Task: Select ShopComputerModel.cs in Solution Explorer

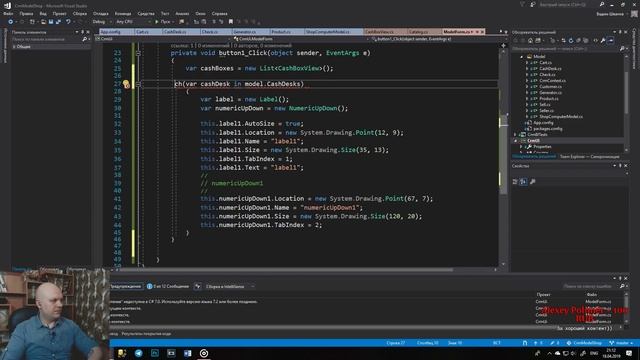Action: point(560,117)
